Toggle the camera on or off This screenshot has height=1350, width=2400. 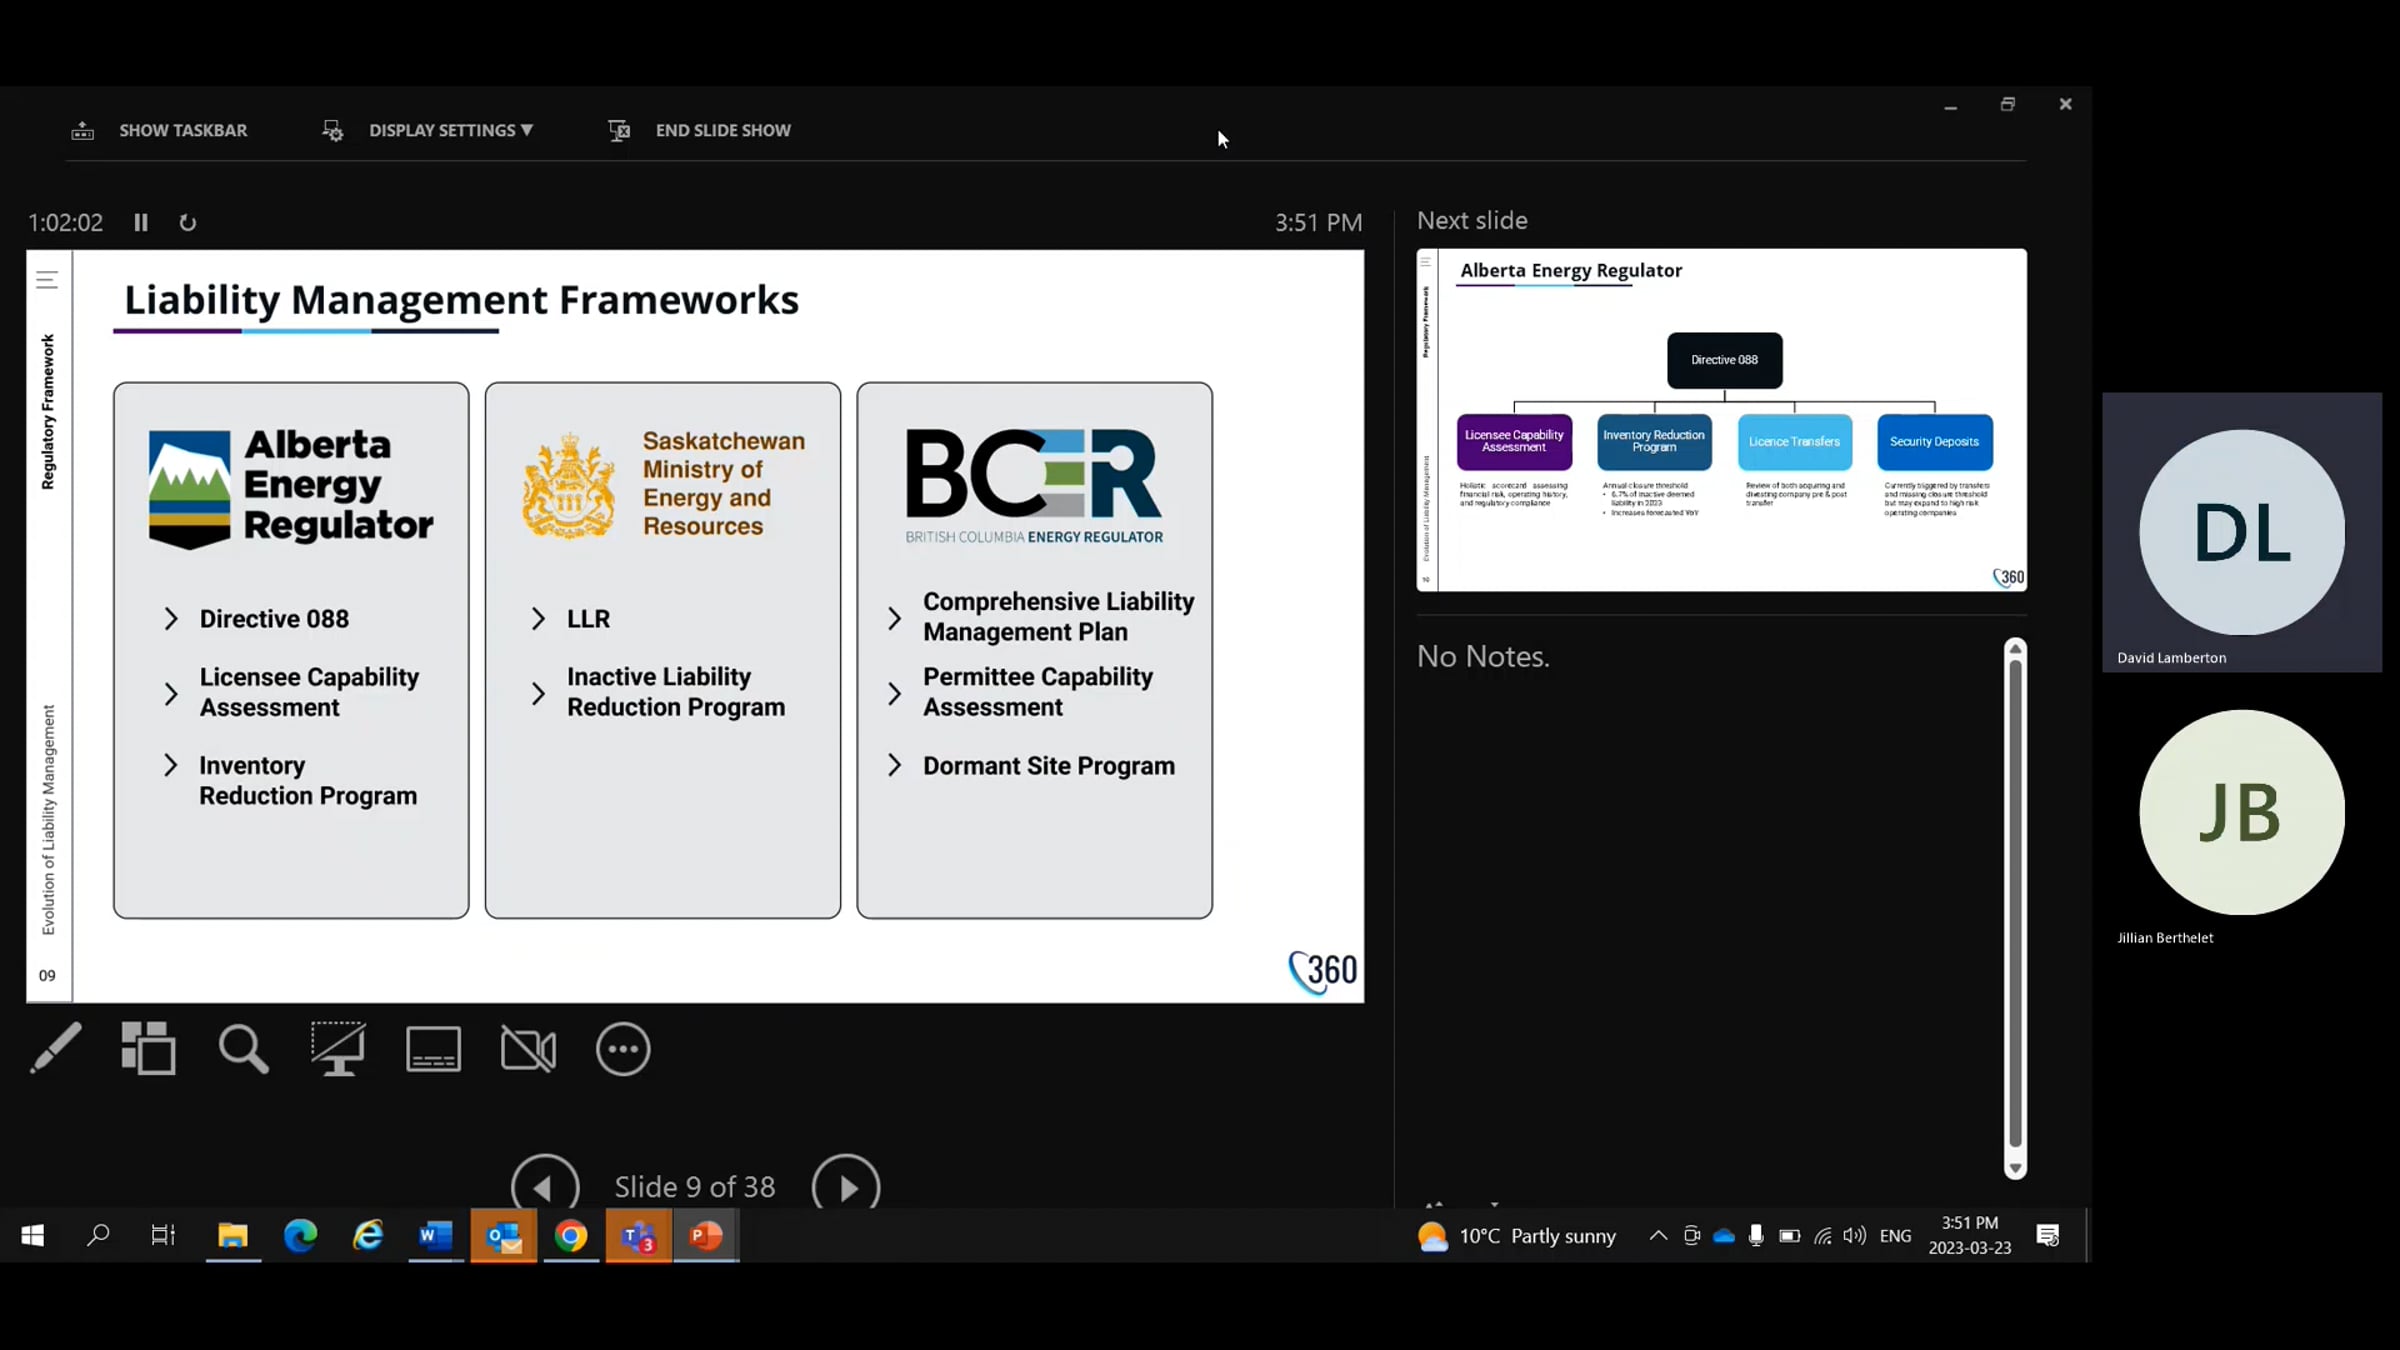(x=528, y=1048)
